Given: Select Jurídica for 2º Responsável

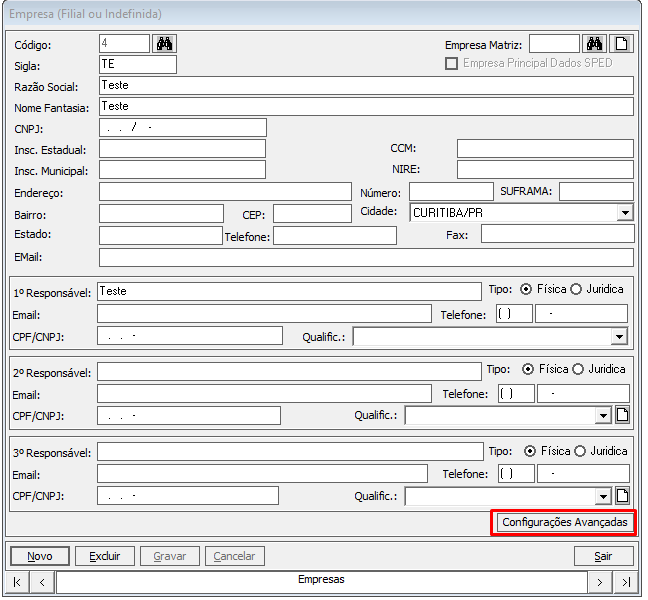Looking at the screenshot, I should point(578,369).
